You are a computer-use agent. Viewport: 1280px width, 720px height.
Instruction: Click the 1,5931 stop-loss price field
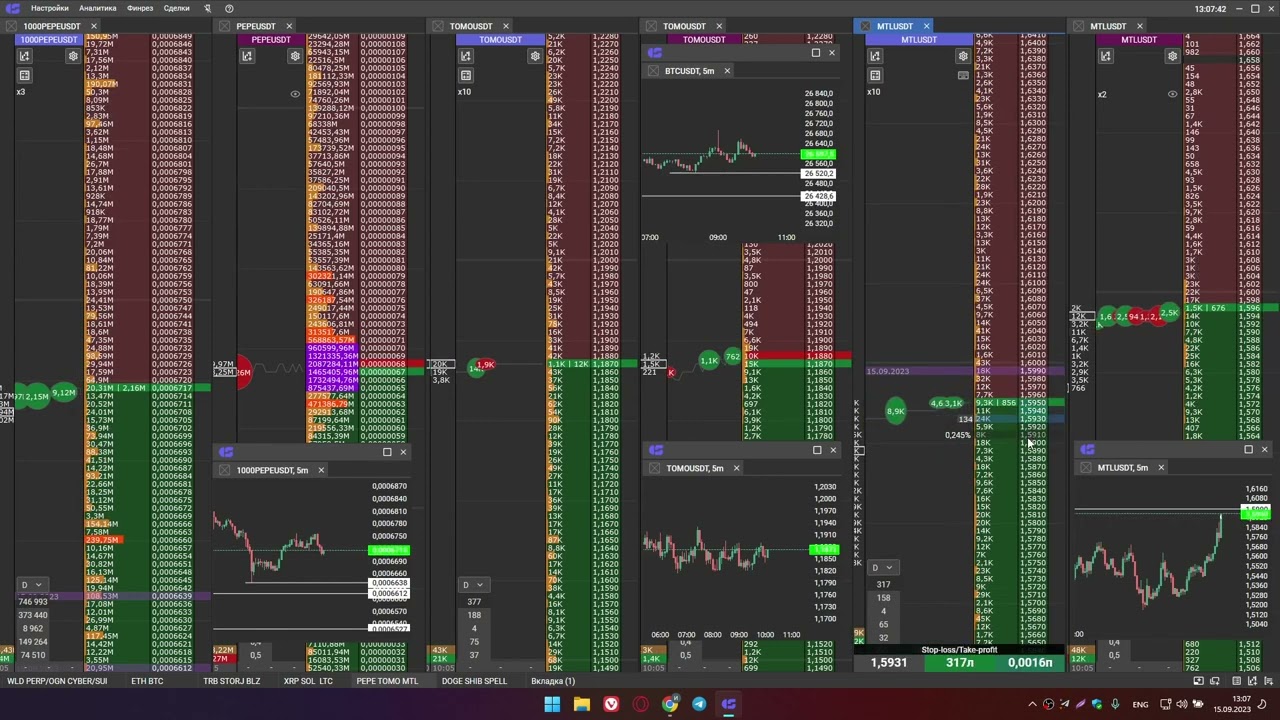tap(889, 663)
